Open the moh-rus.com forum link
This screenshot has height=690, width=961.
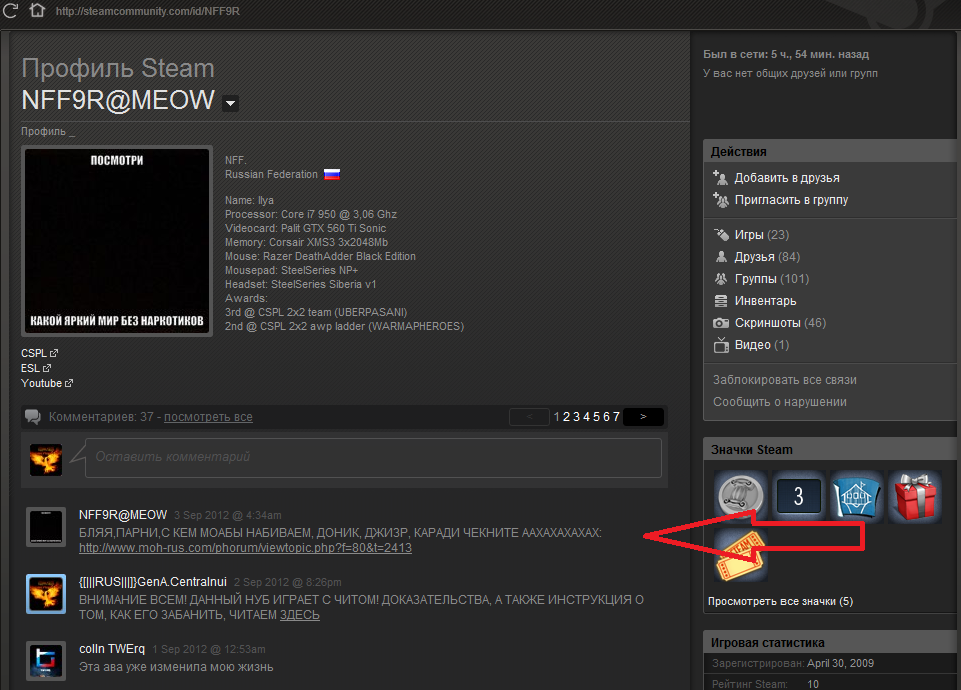pos(245,548)
